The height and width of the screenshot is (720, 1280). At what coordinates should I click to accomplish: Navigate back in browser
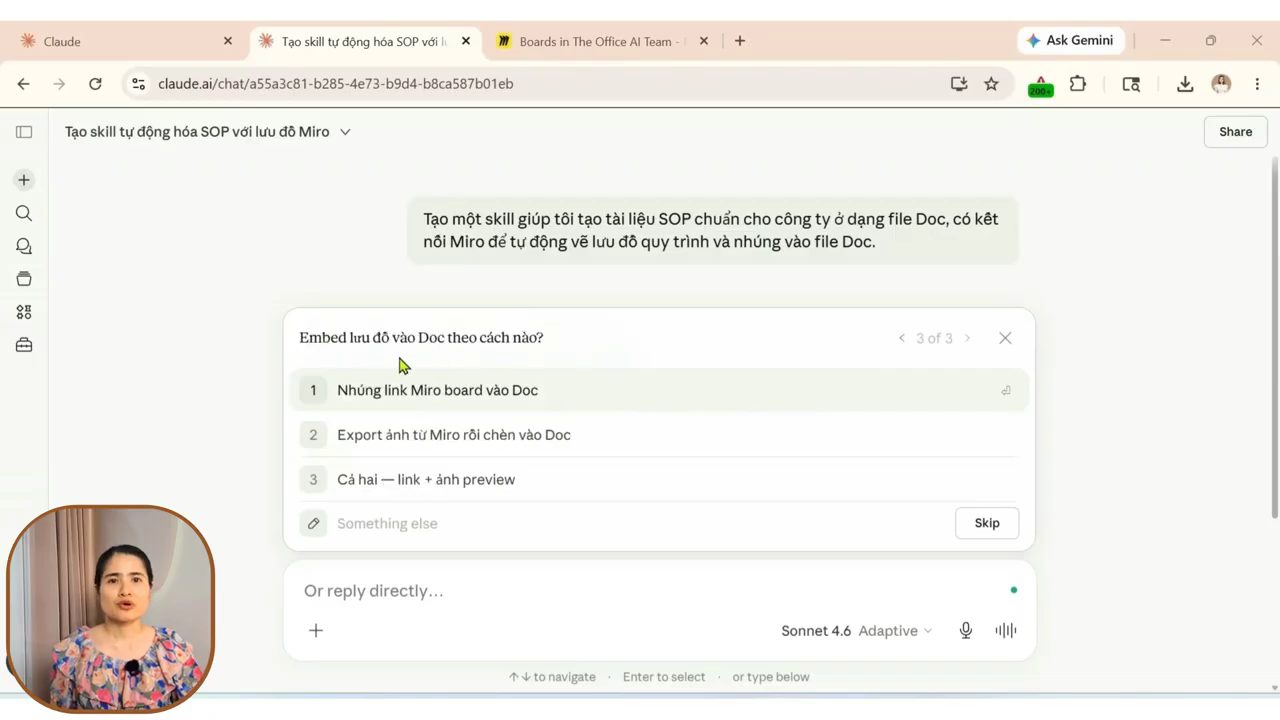(x=24, y=84)
